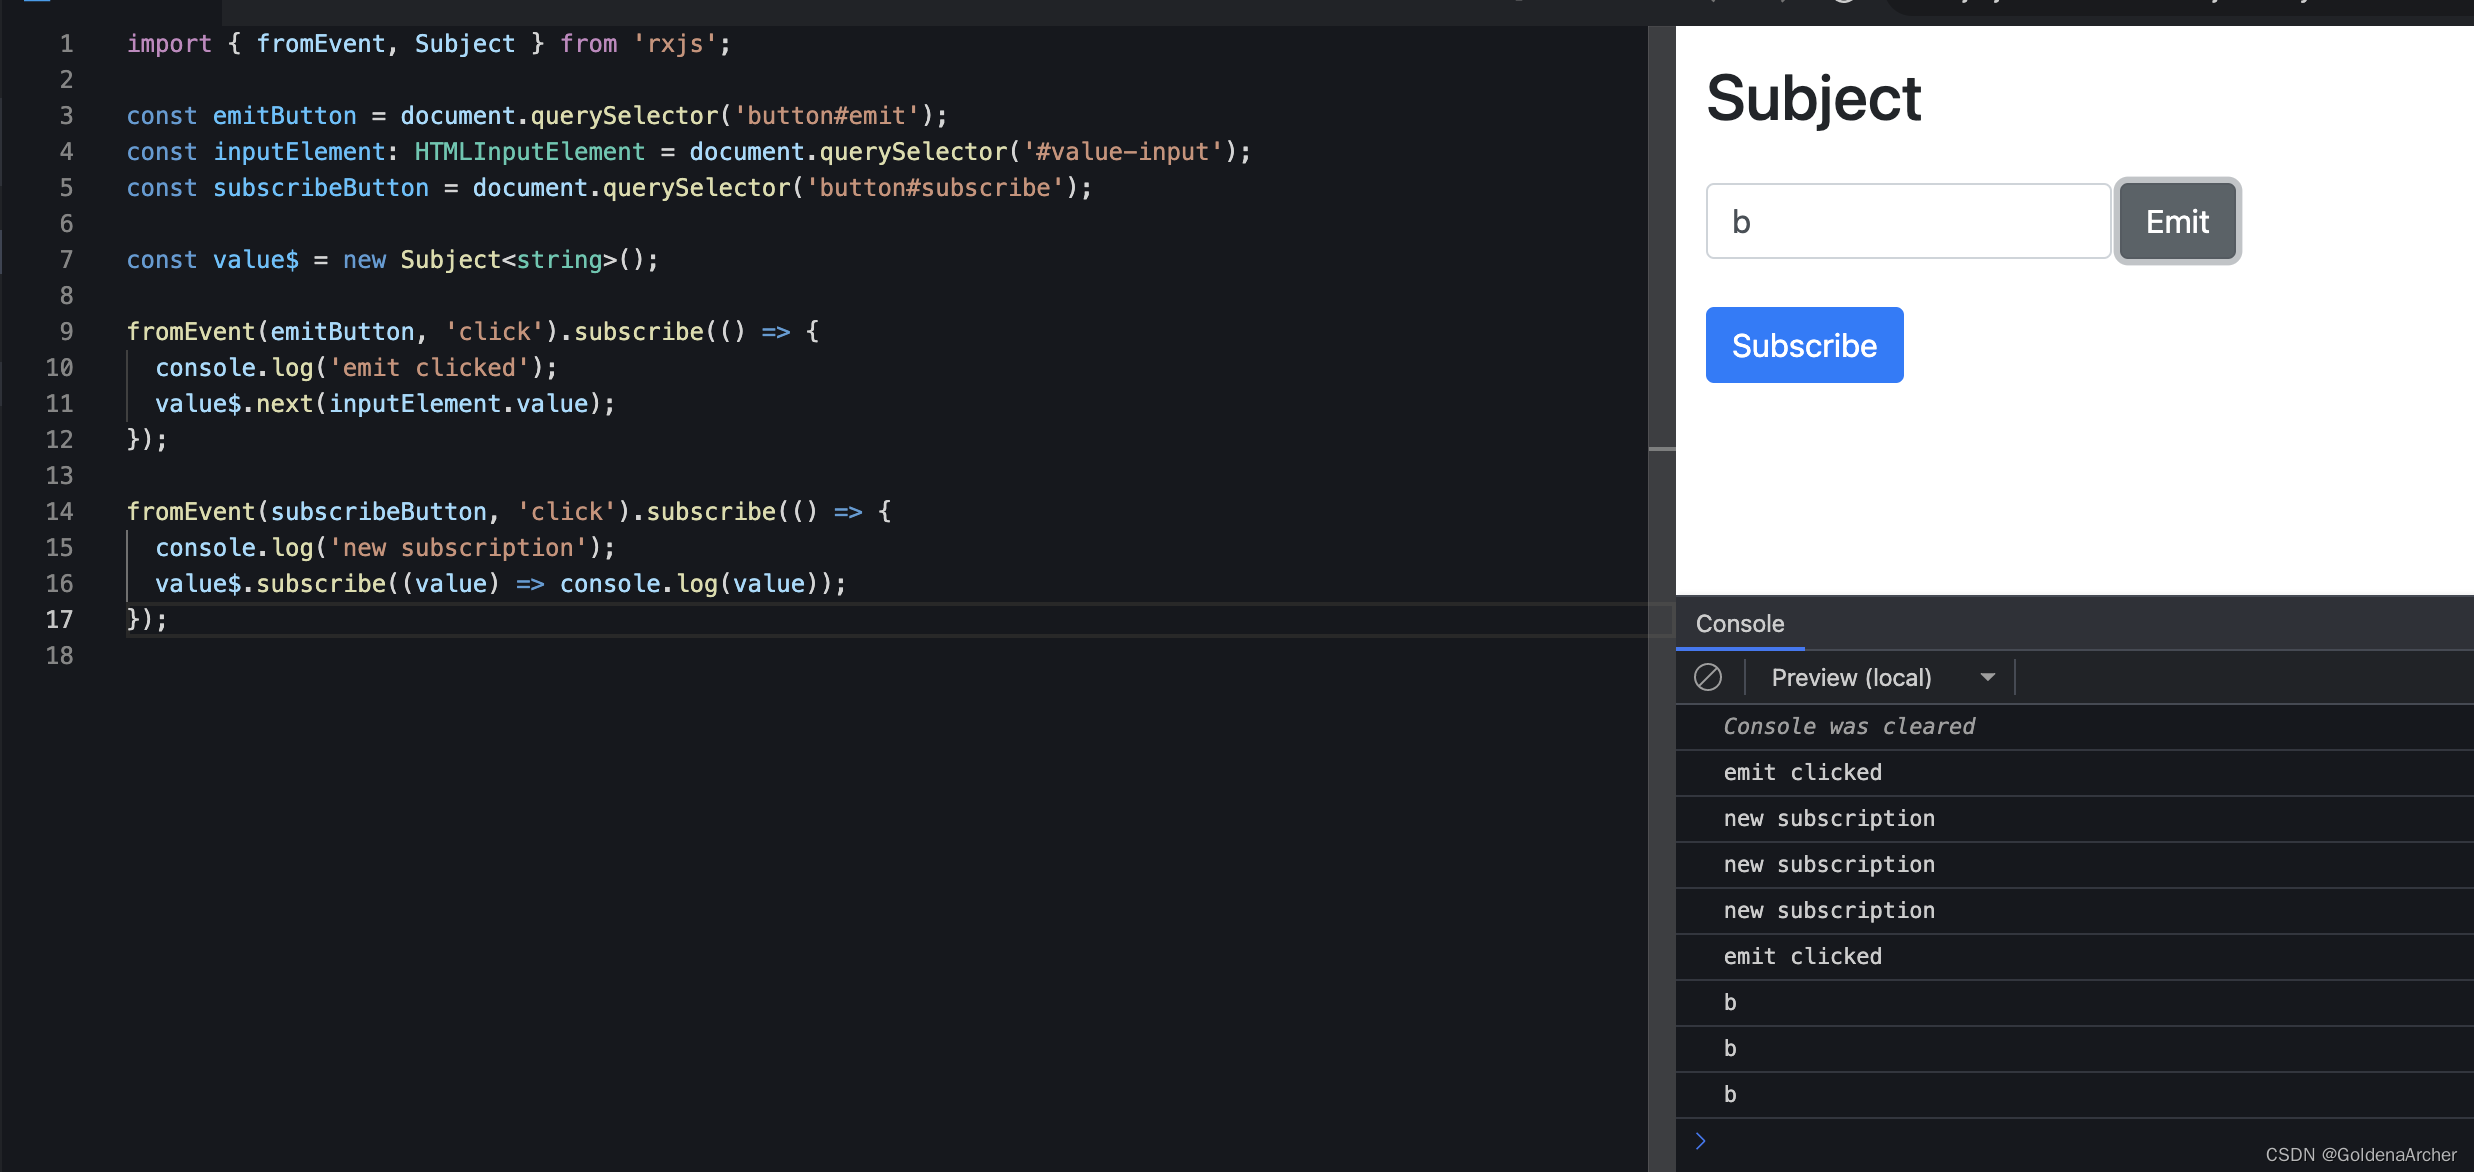2474x1172 pixels.
Task: Open the Preview (local) context dropdown
Action: click(x=1881, y=677)
